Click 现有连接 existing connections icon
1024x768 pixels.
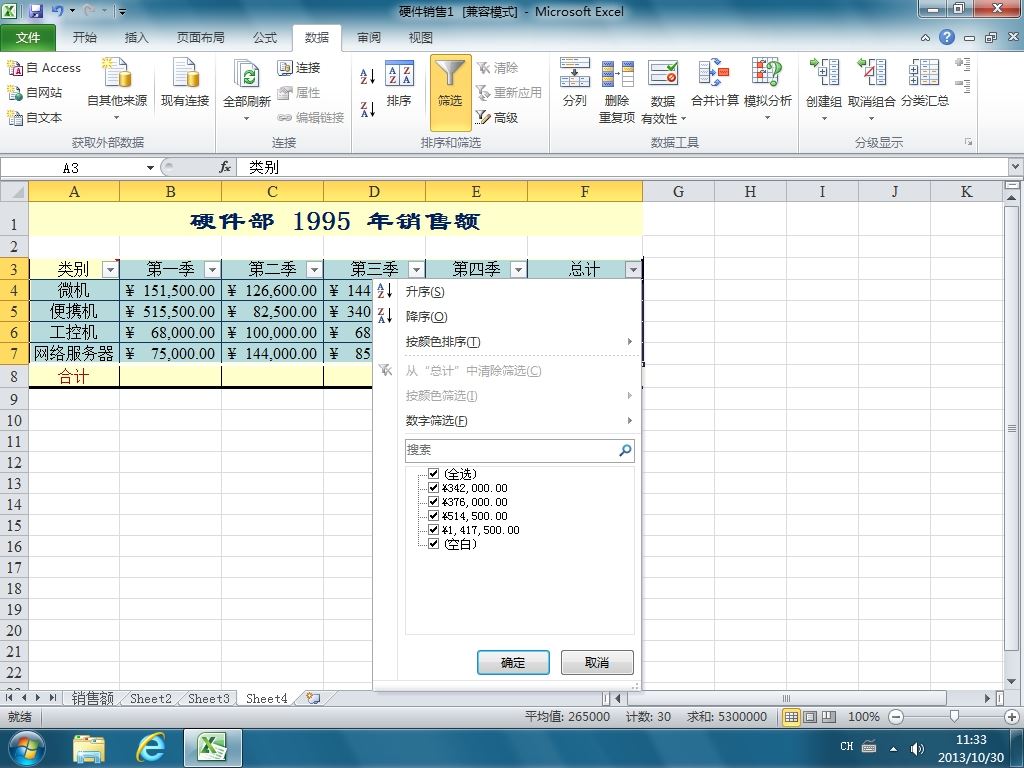point(185,72)
